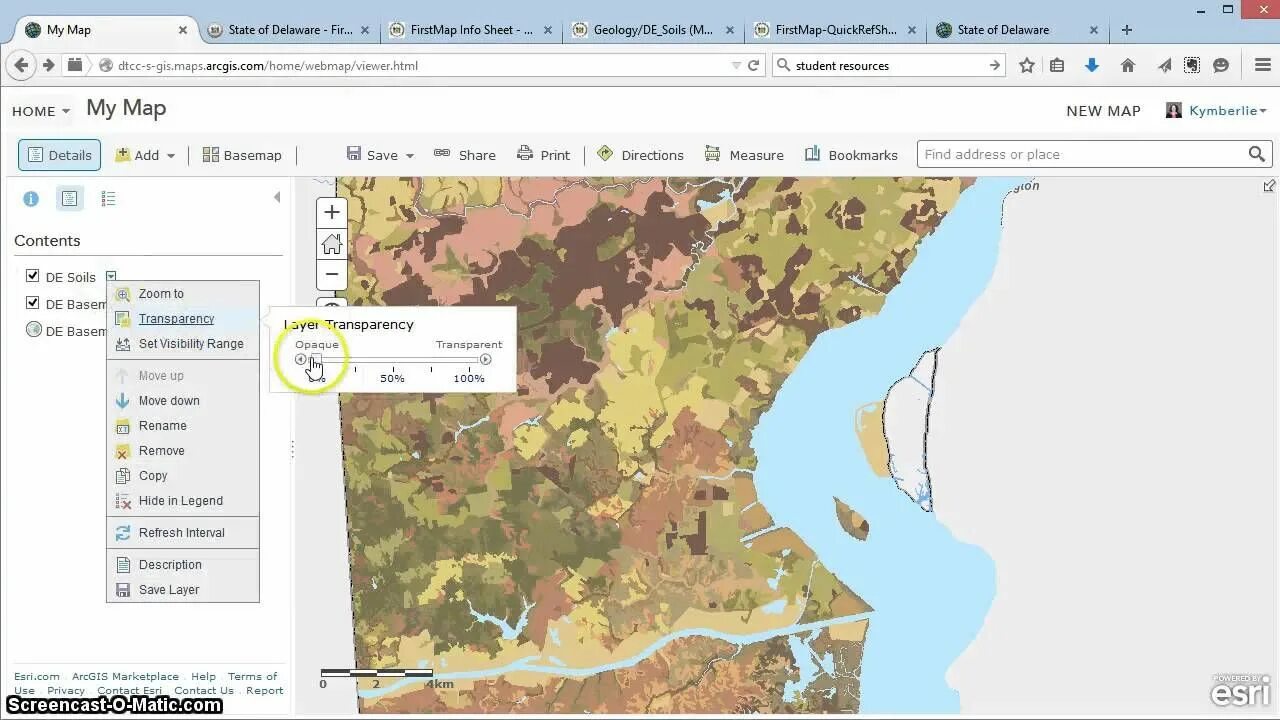Collapse the side panel arrow
Screen dimensions: 1280x720
277,198
